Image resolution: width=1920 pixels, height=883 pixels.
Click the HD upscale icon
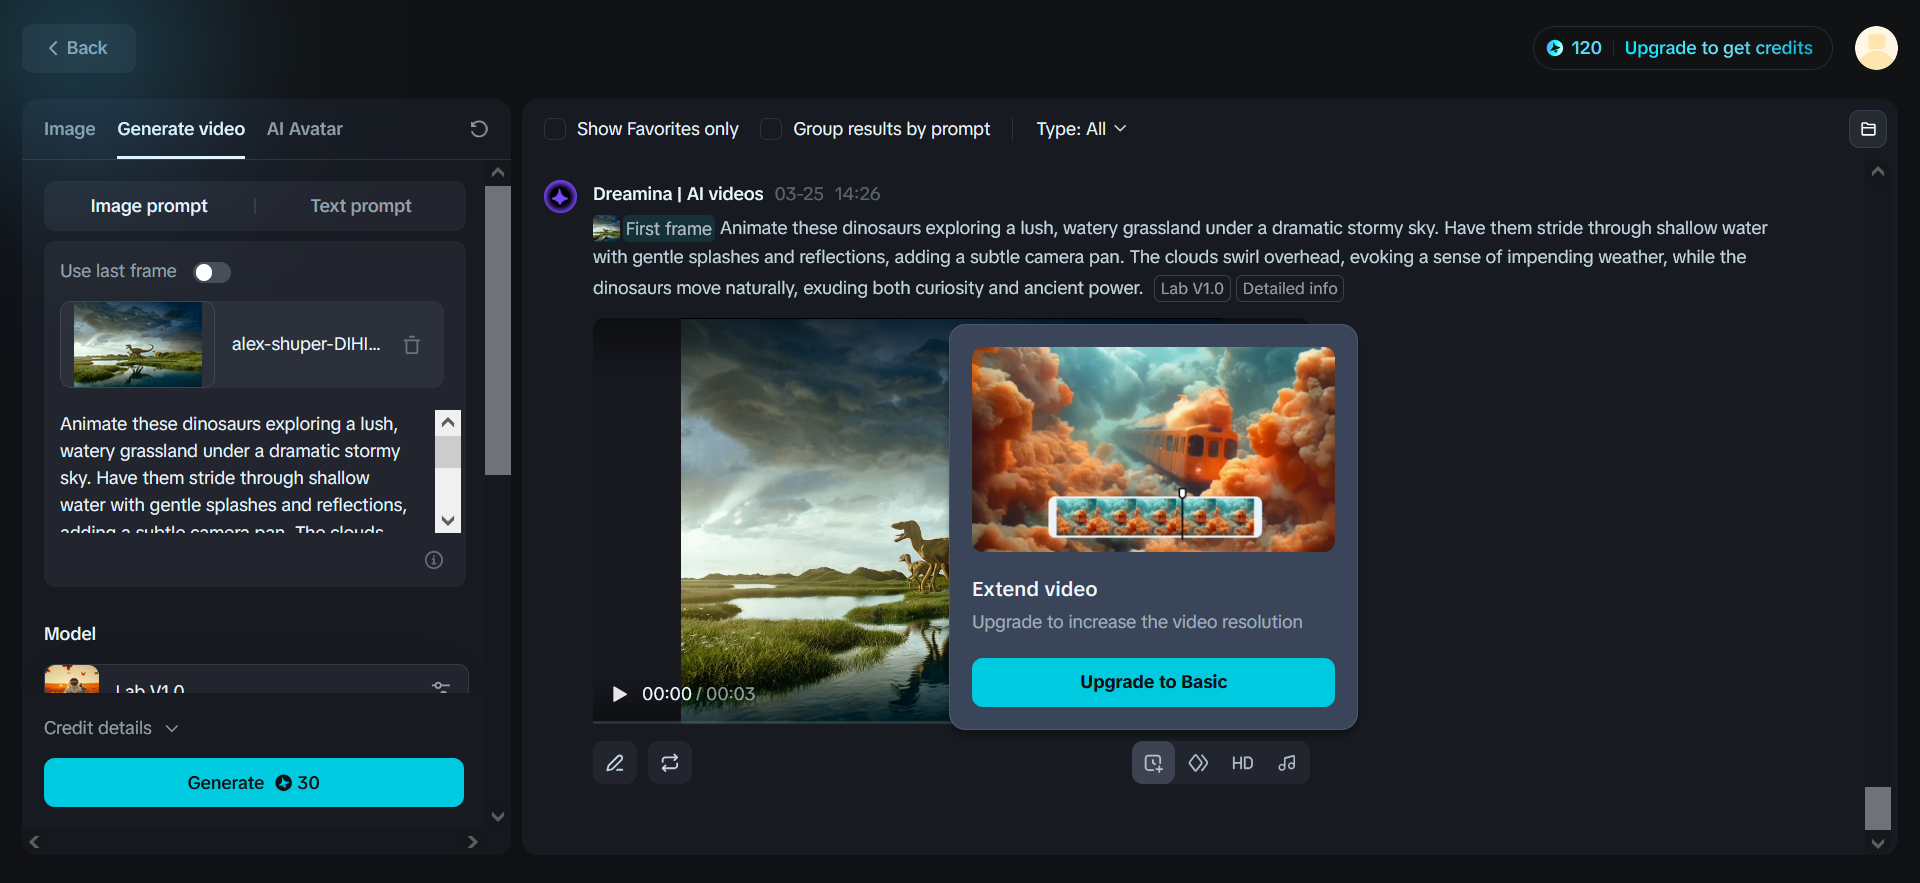(1242, 763)
